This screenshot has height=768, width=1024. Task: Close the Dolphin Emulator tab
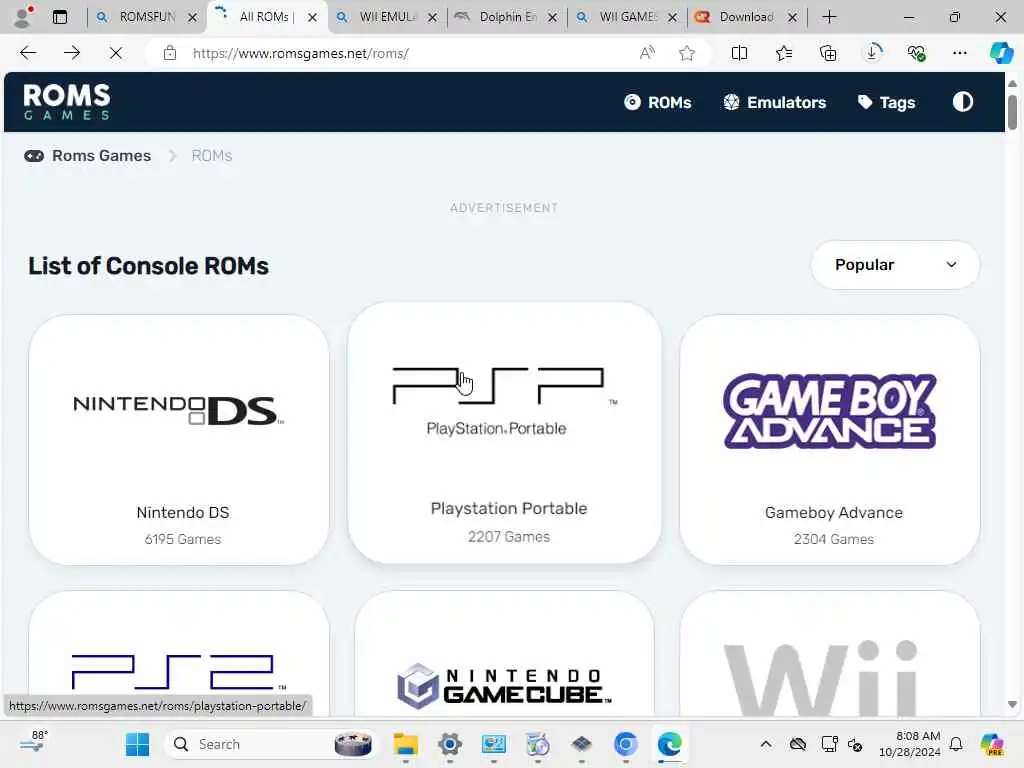click(x=552, y=18)
